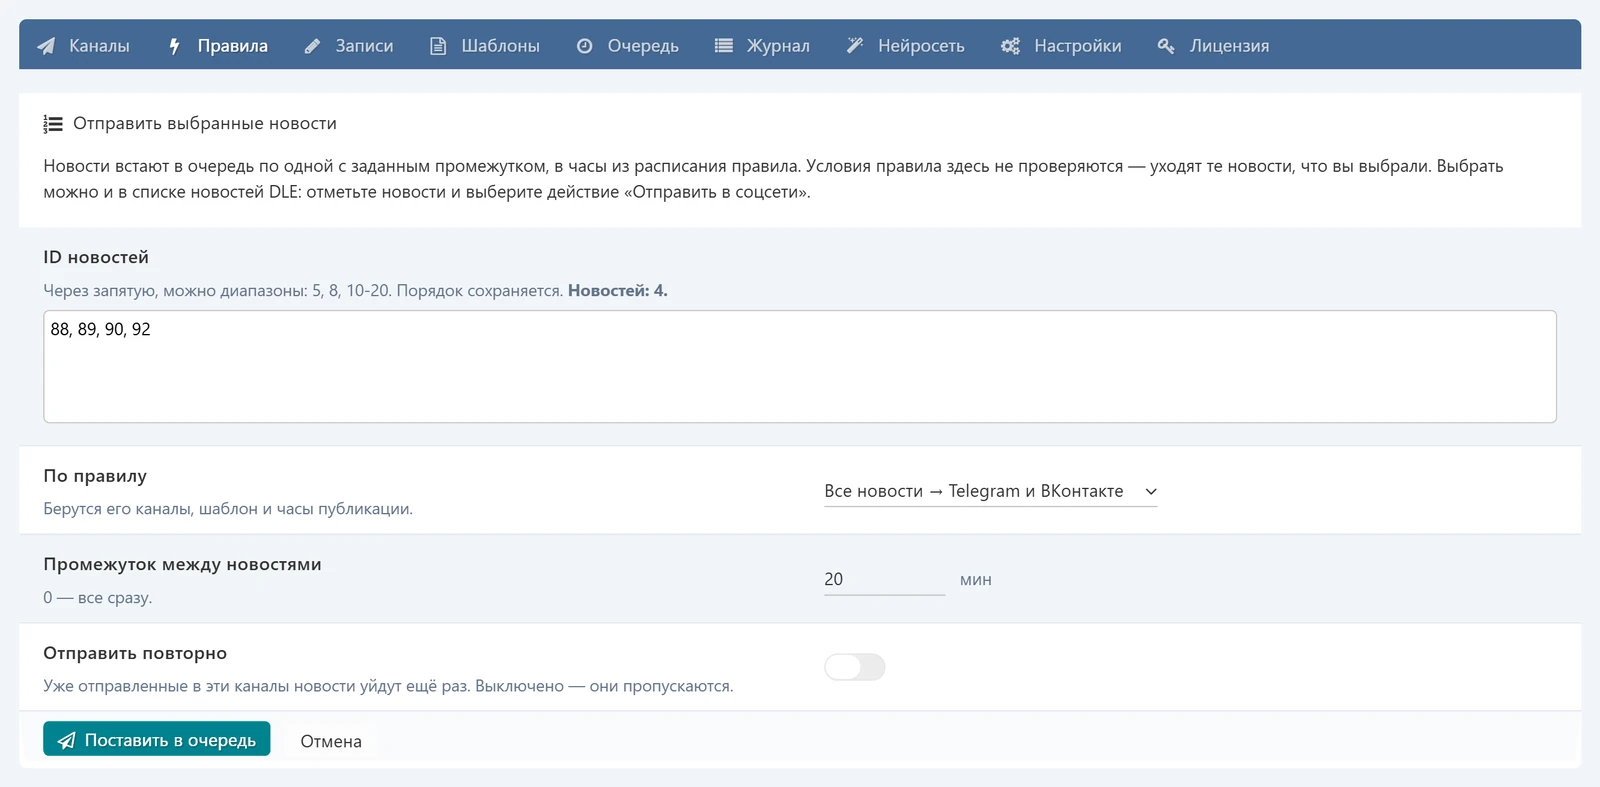Screen dimensions: 1600x787
Task: Open the Каналы tab
Action: pos(84,46)
